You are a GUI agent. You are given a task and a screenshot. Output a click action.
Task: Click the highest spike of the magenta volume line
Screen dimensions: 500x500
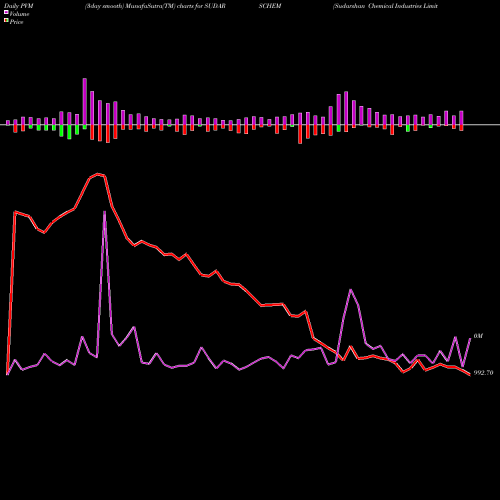pos(104,212)
